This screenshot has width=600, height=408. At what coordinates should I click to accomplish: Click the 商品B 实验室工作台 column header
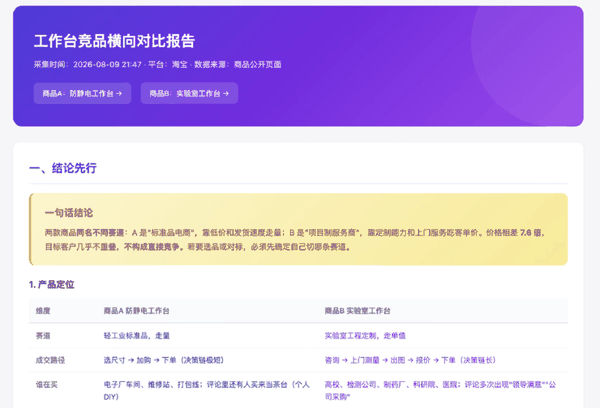[x=357, y=311]
